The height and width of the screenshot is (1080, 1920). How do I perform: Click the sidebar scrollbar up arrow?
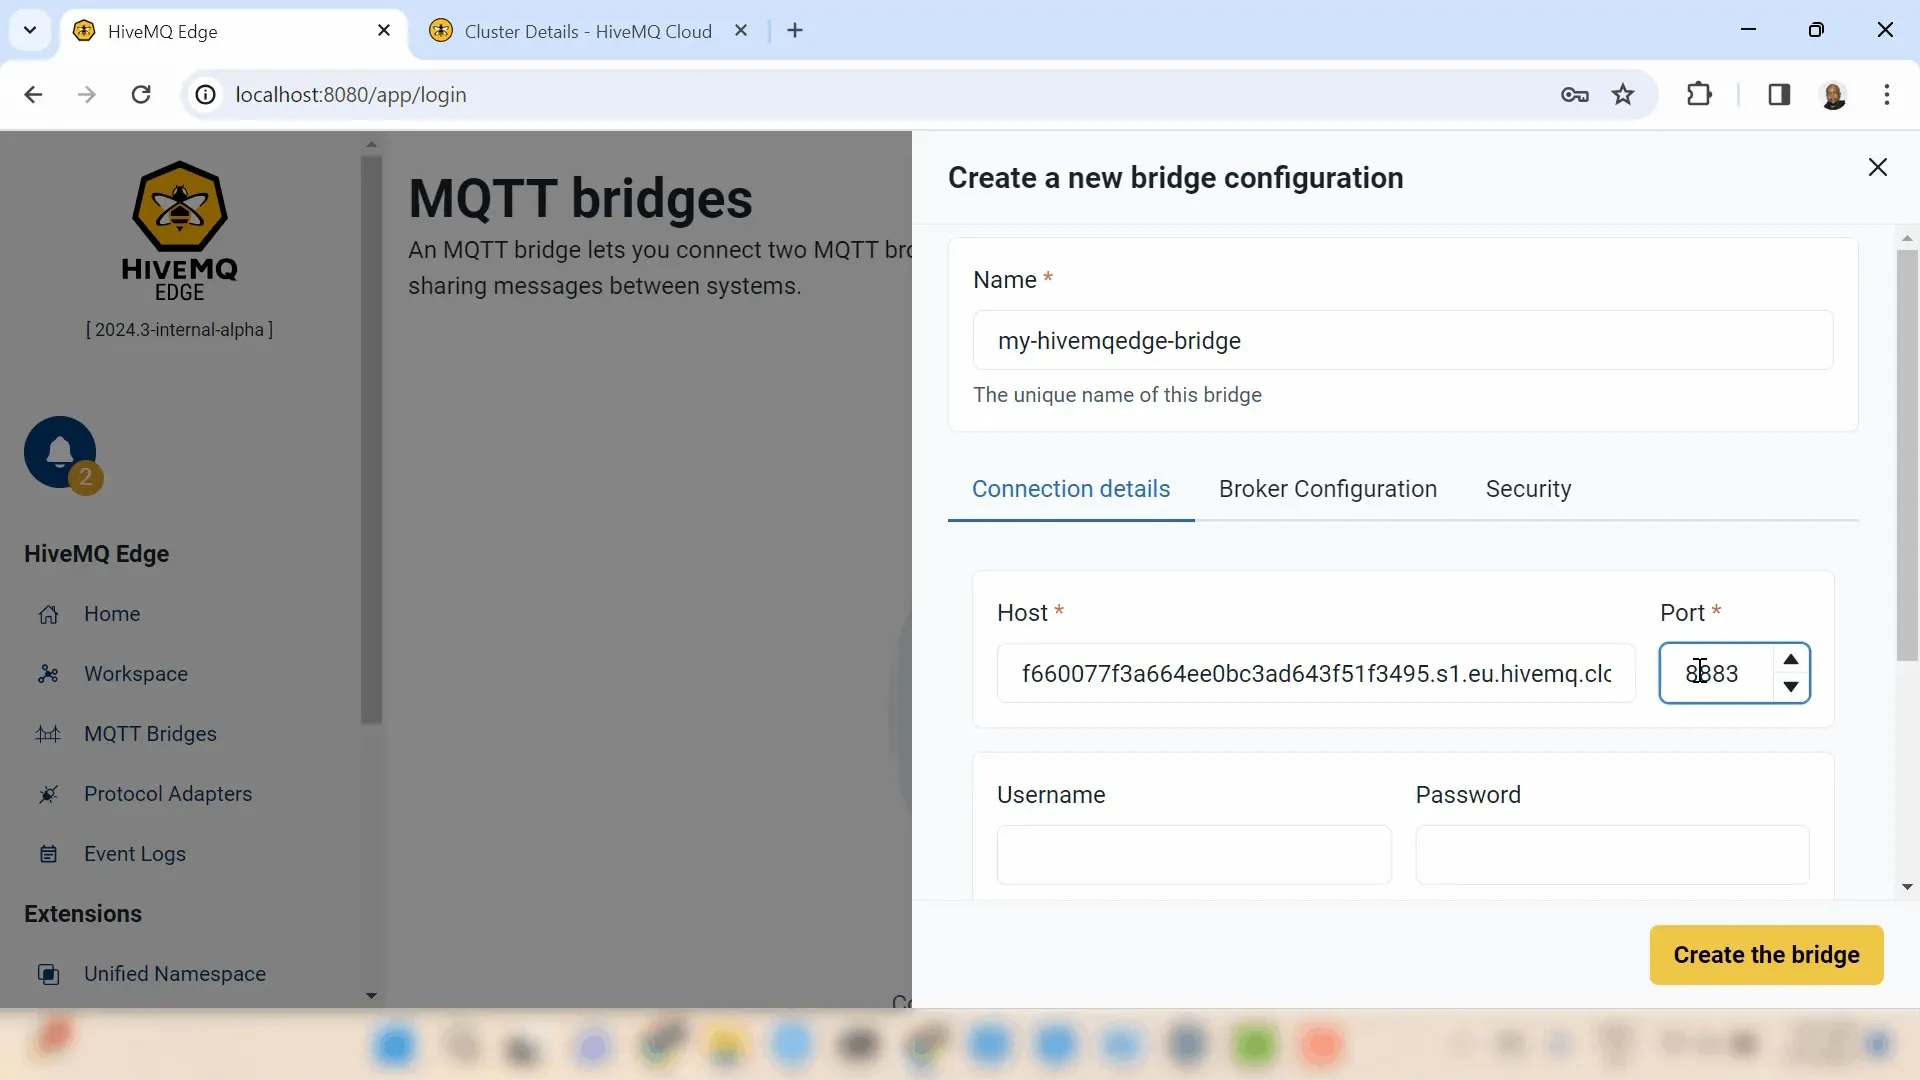[371, 144]
